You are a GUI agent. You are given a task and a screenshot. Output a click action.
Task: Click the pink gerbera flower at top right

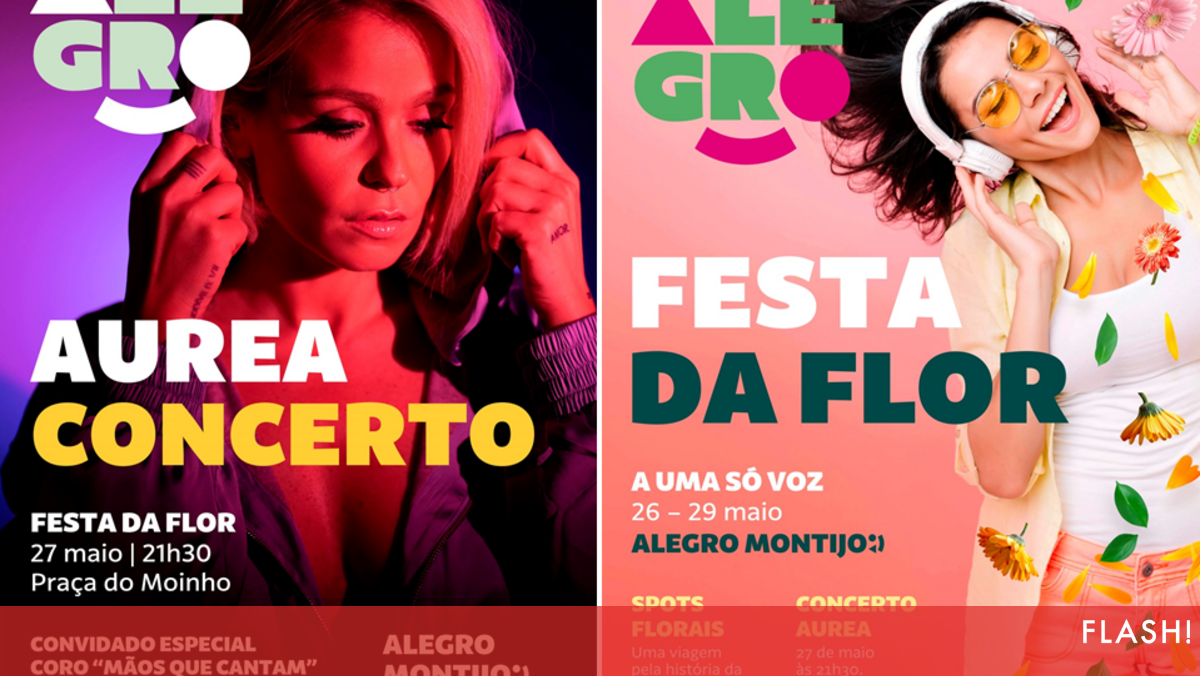1152,25
